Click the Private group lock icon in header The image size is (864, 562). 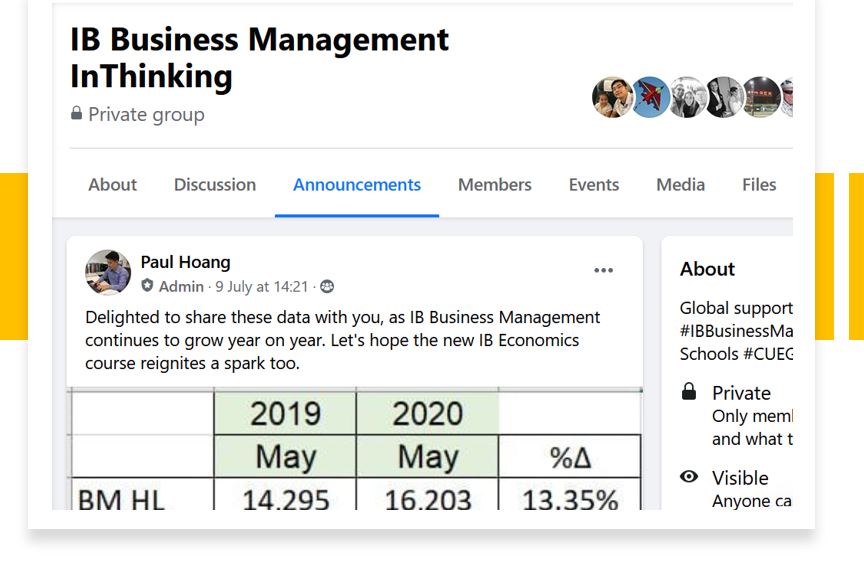point(77,114)
